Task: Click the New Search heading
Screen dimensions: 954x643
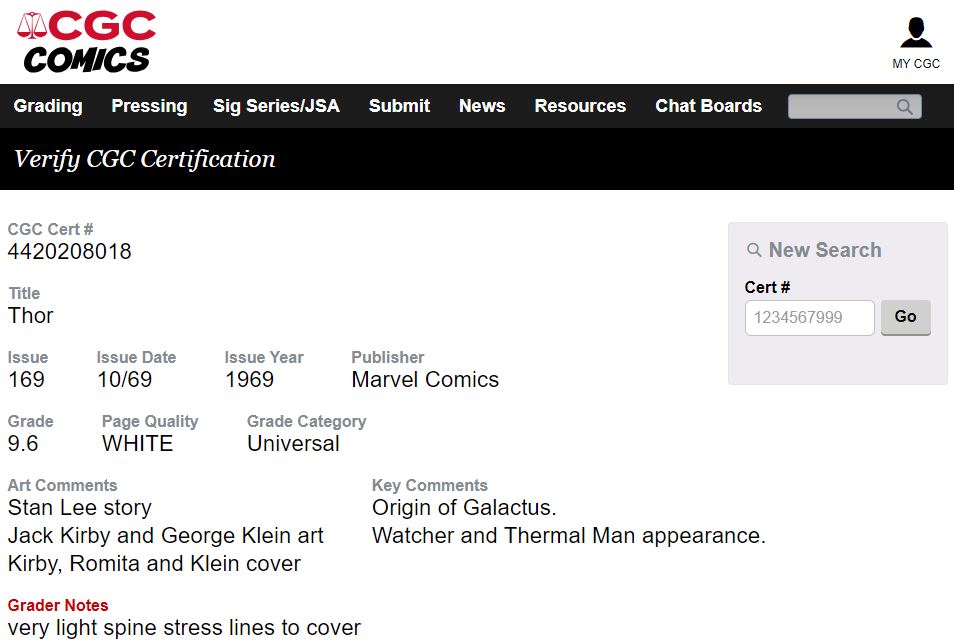Action: point(824,250)
